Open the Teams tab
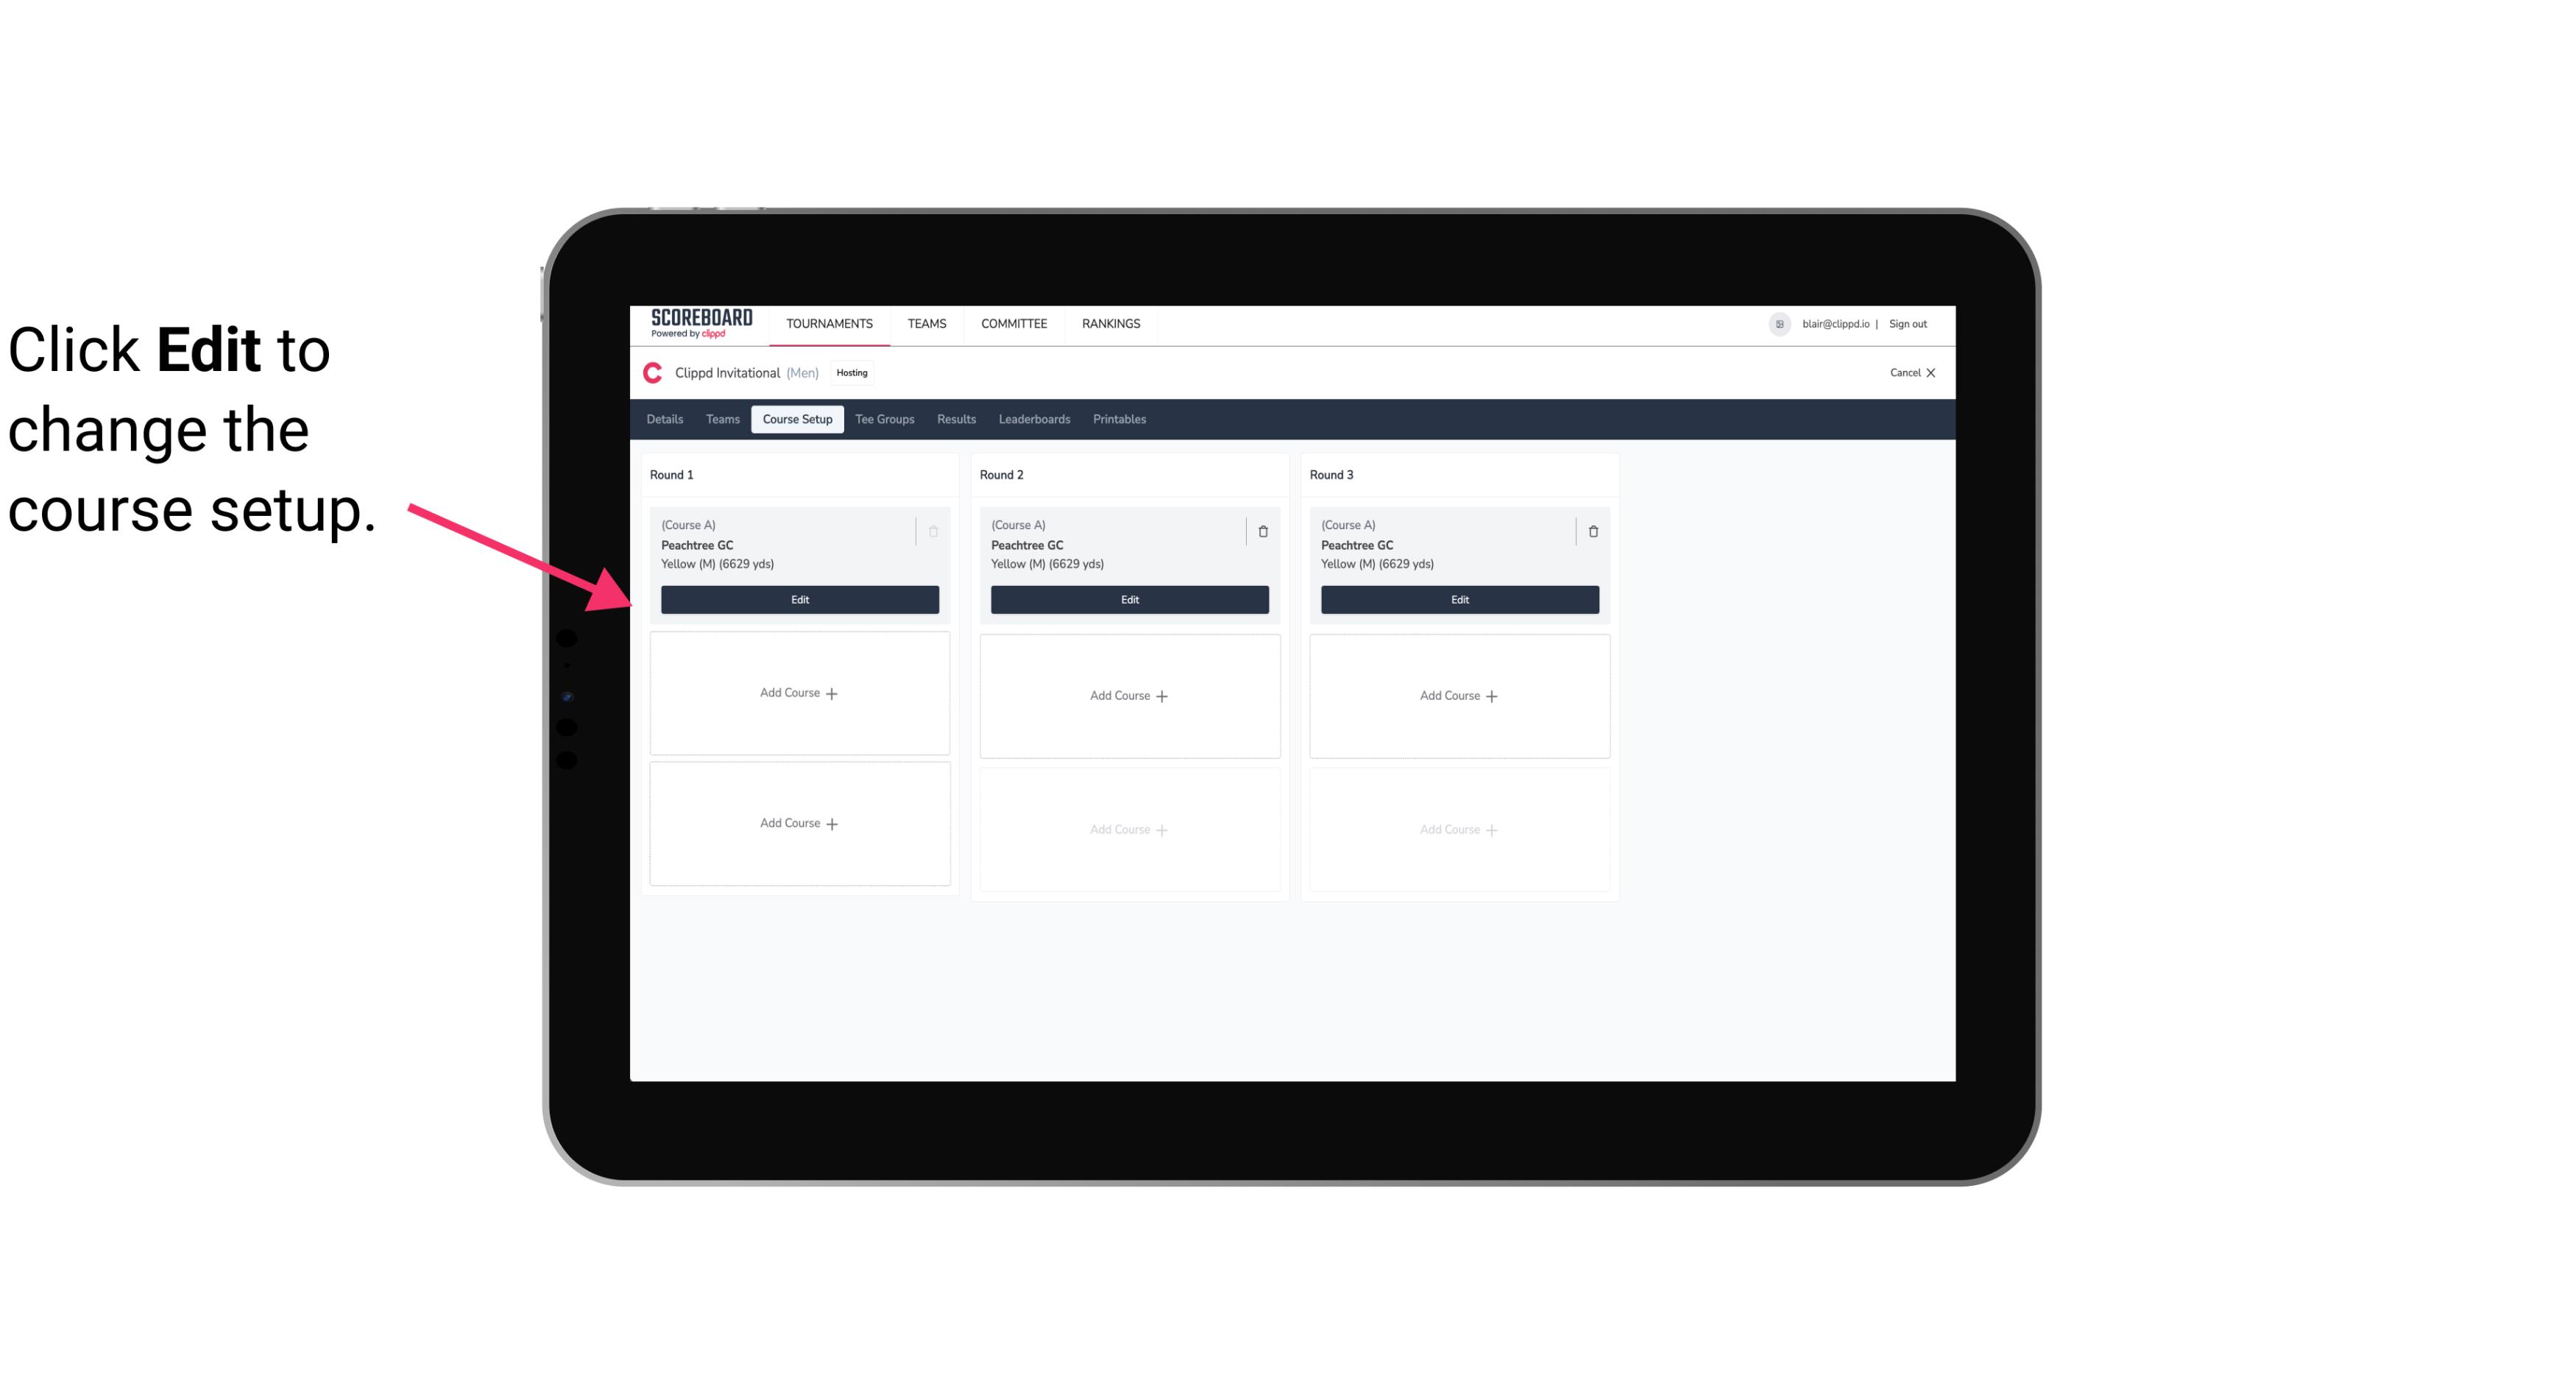The image size is (2576, 1386). 721,418
